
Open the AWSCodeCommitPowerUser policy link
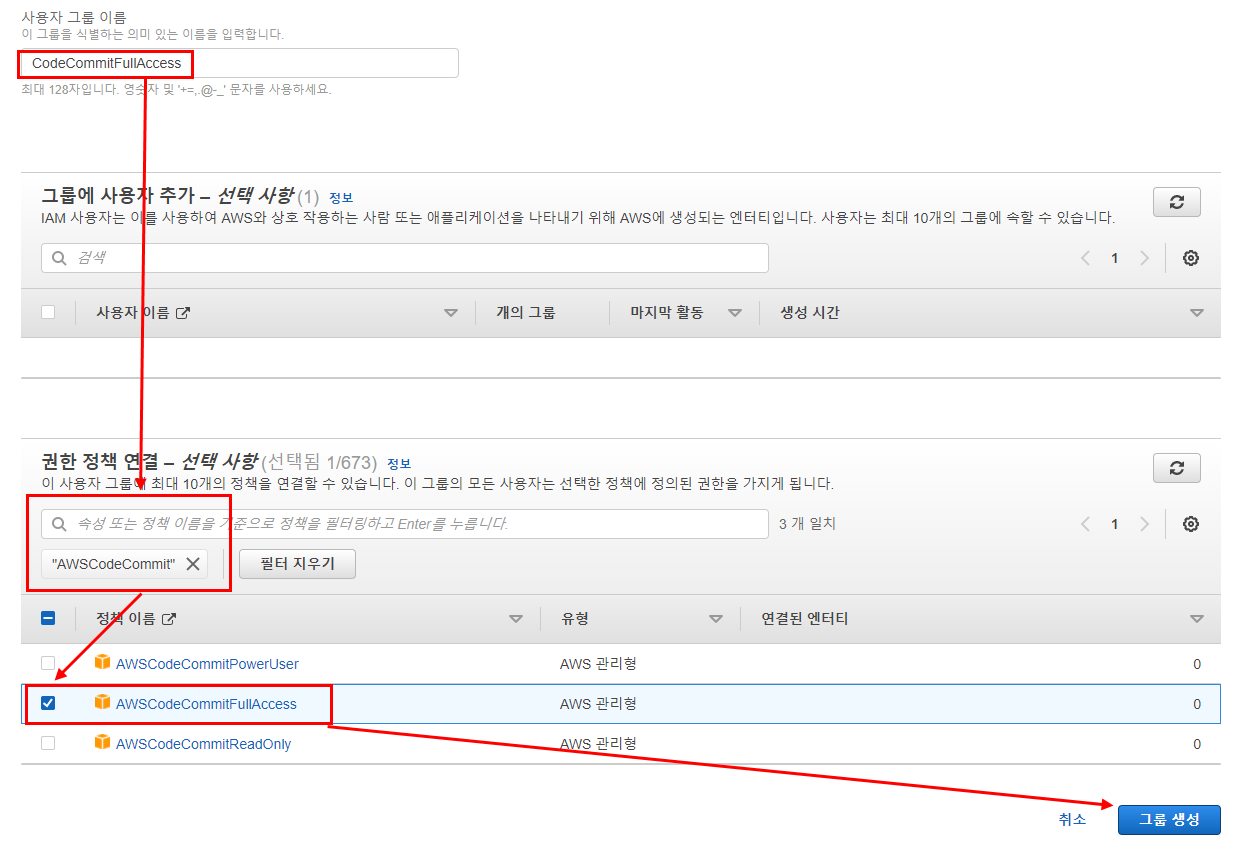[x=207, y=664]
